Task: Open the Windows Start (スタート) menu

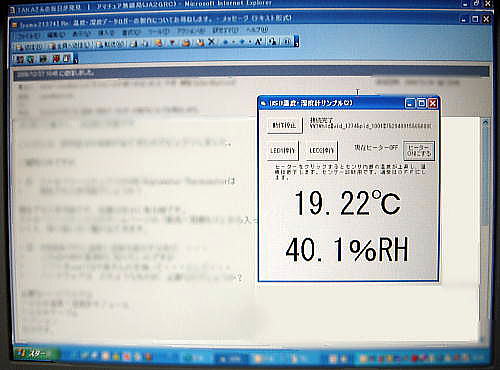Action: (36, 353)
